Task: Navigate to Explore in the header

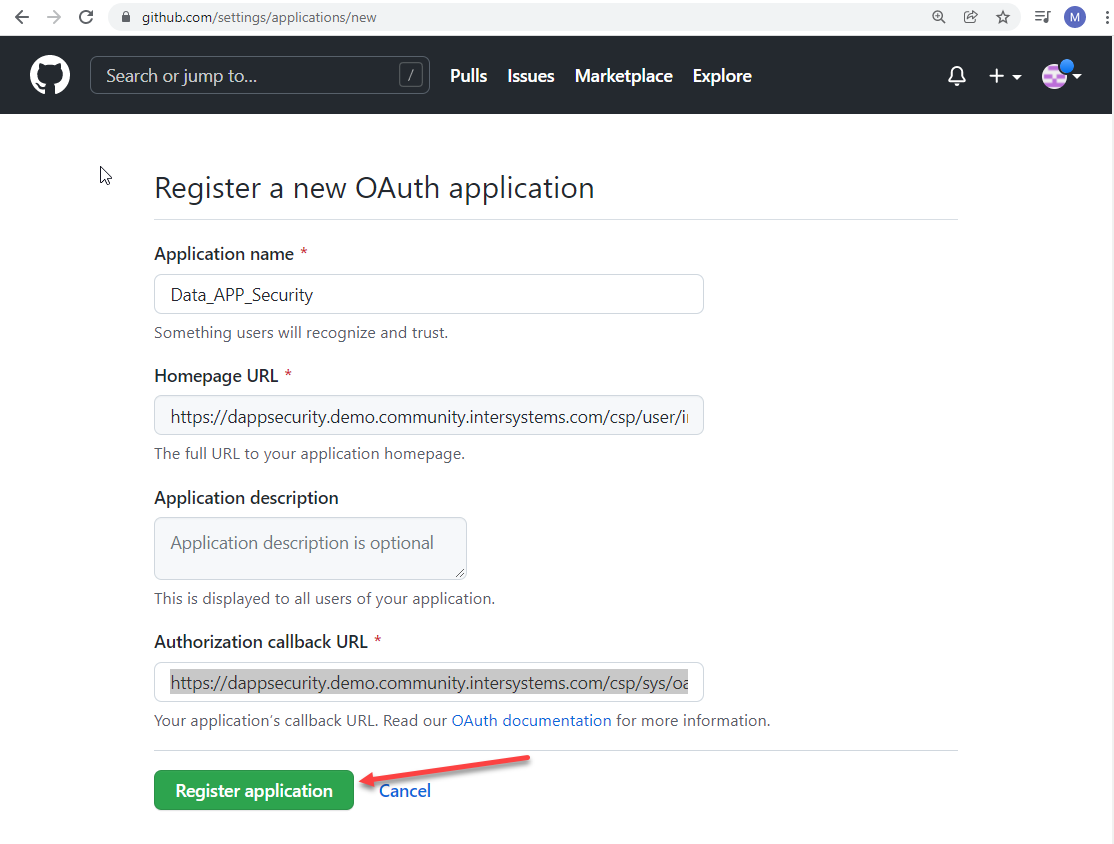Action: click(x=721, y=76)
